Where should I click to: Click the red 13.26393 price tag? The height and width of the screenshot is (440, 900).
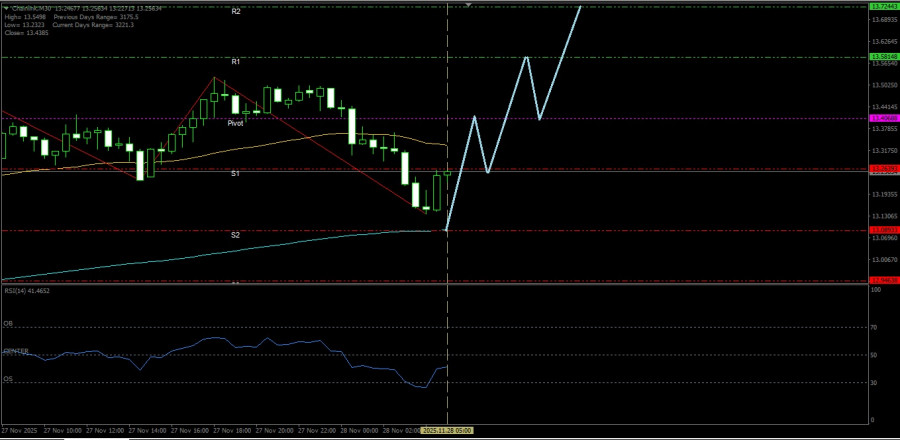[883, 169]
